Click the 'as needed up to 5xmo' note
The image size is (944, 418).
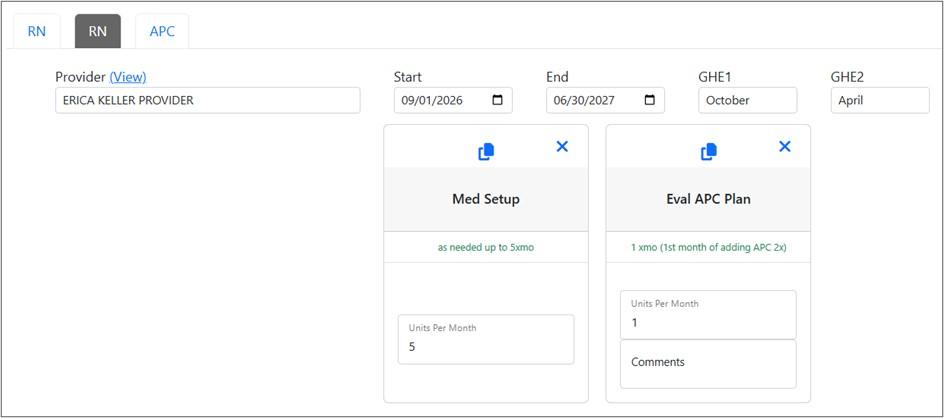coord(486,248)
